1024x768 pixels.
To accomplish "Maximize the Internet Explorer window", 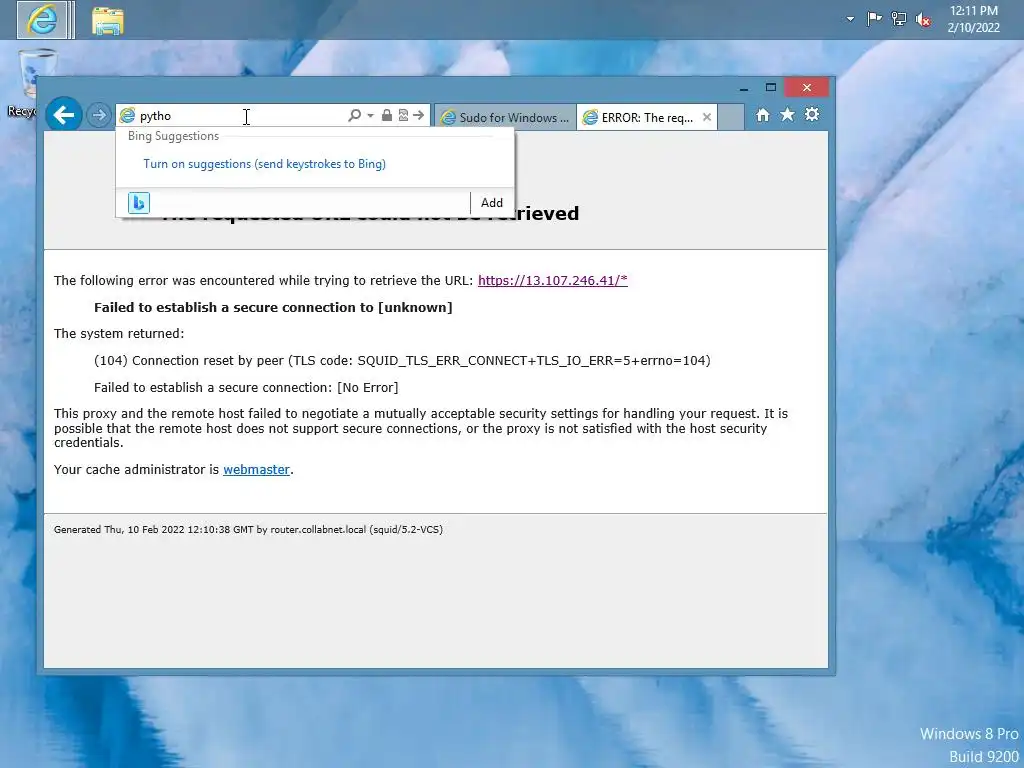I will click(771, 88).
